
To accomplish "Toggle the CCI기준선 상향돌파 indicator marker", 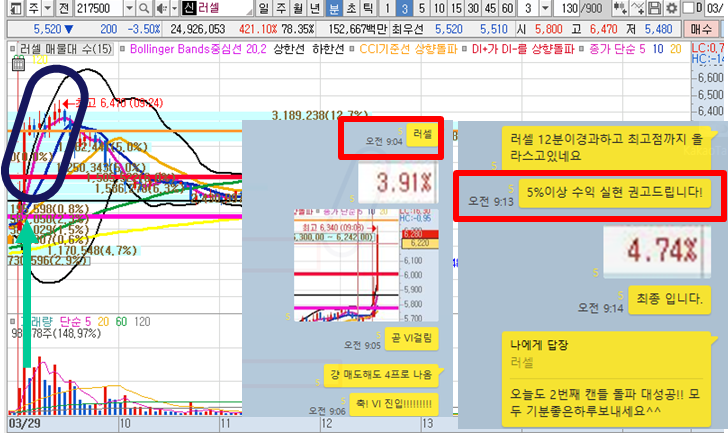I will (352, 49).
